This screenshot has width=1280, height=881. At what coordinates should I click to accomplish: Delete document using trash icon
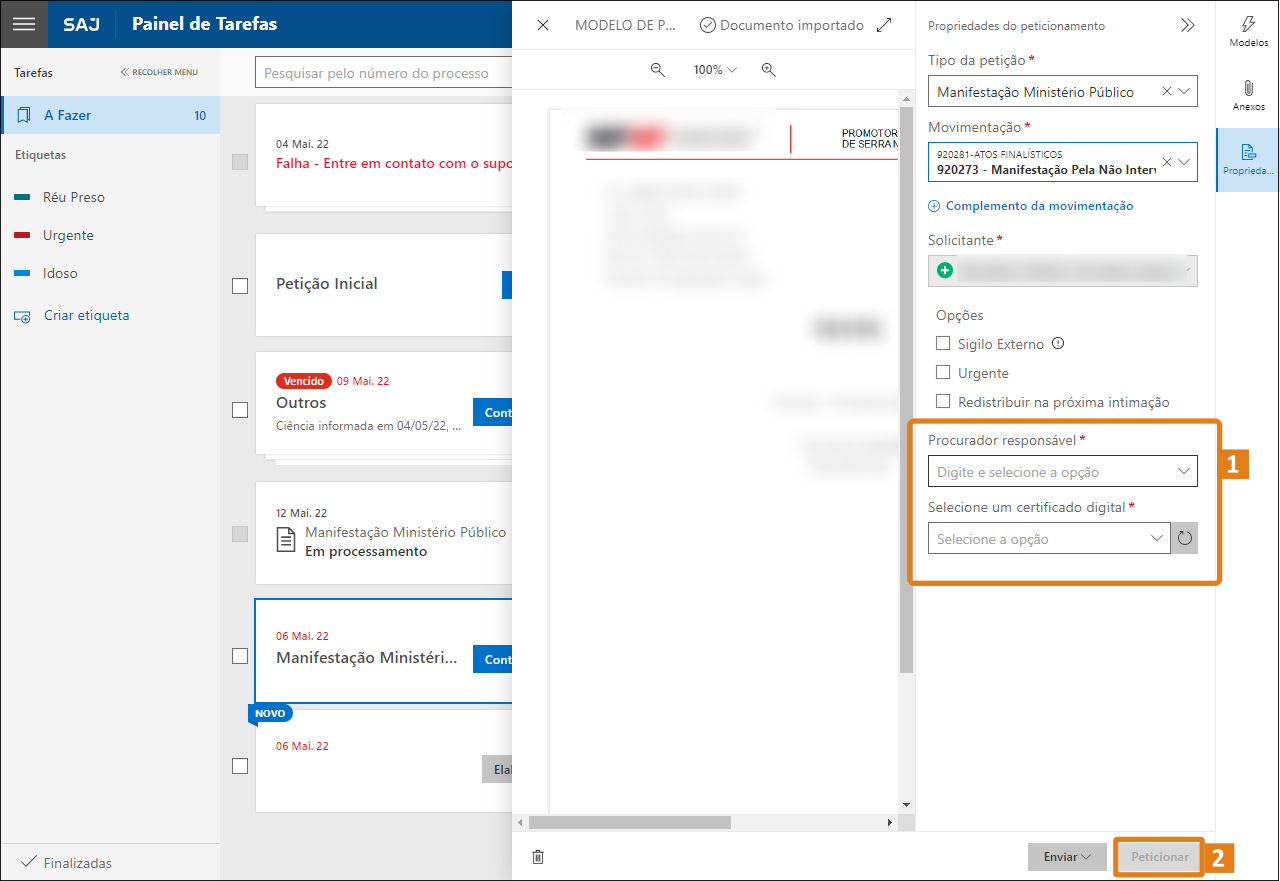(538, 857)
